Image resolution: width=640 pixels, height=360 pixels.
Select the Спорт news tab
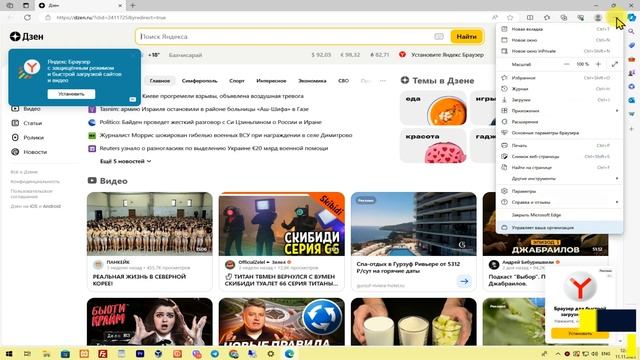coord(237,81)
